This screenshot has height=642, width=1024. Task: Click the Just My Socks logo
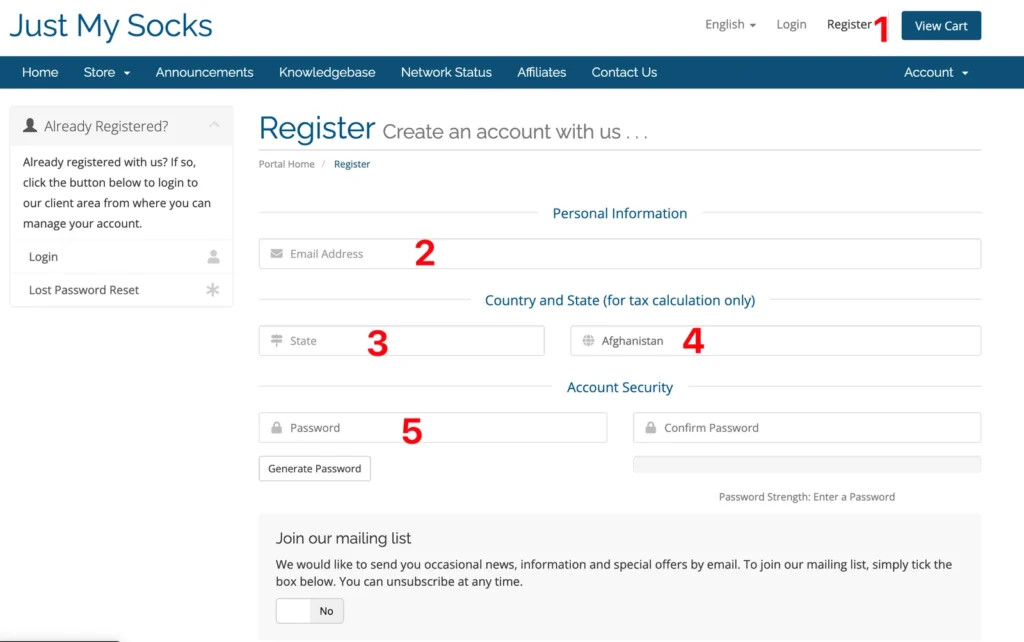tap(110, 26)
